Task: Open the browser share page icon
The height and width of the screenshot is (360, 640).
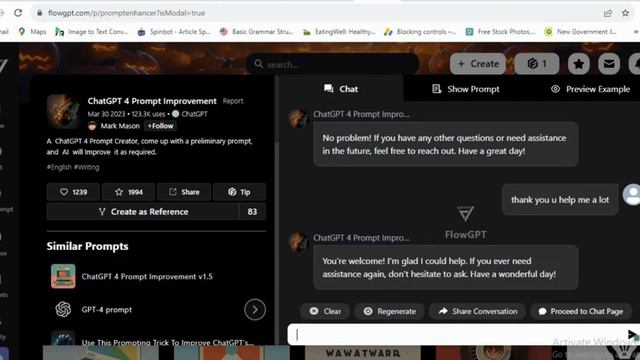Action: coord(608,13)
